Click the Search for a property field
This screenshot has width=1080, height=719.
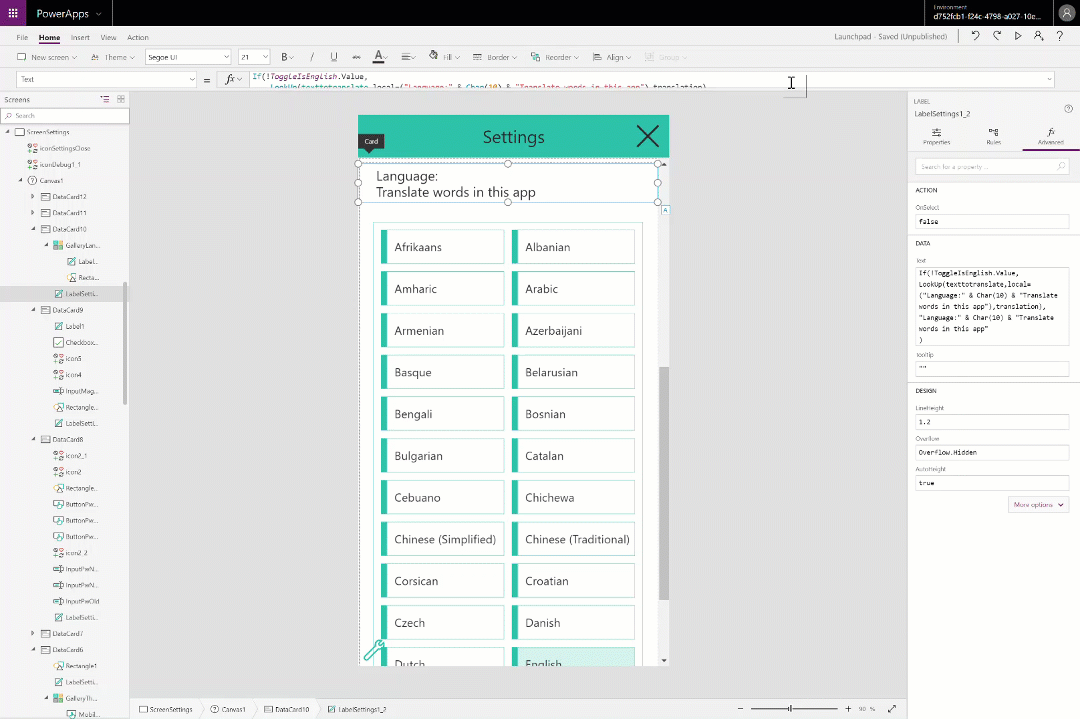click(992, 167)
